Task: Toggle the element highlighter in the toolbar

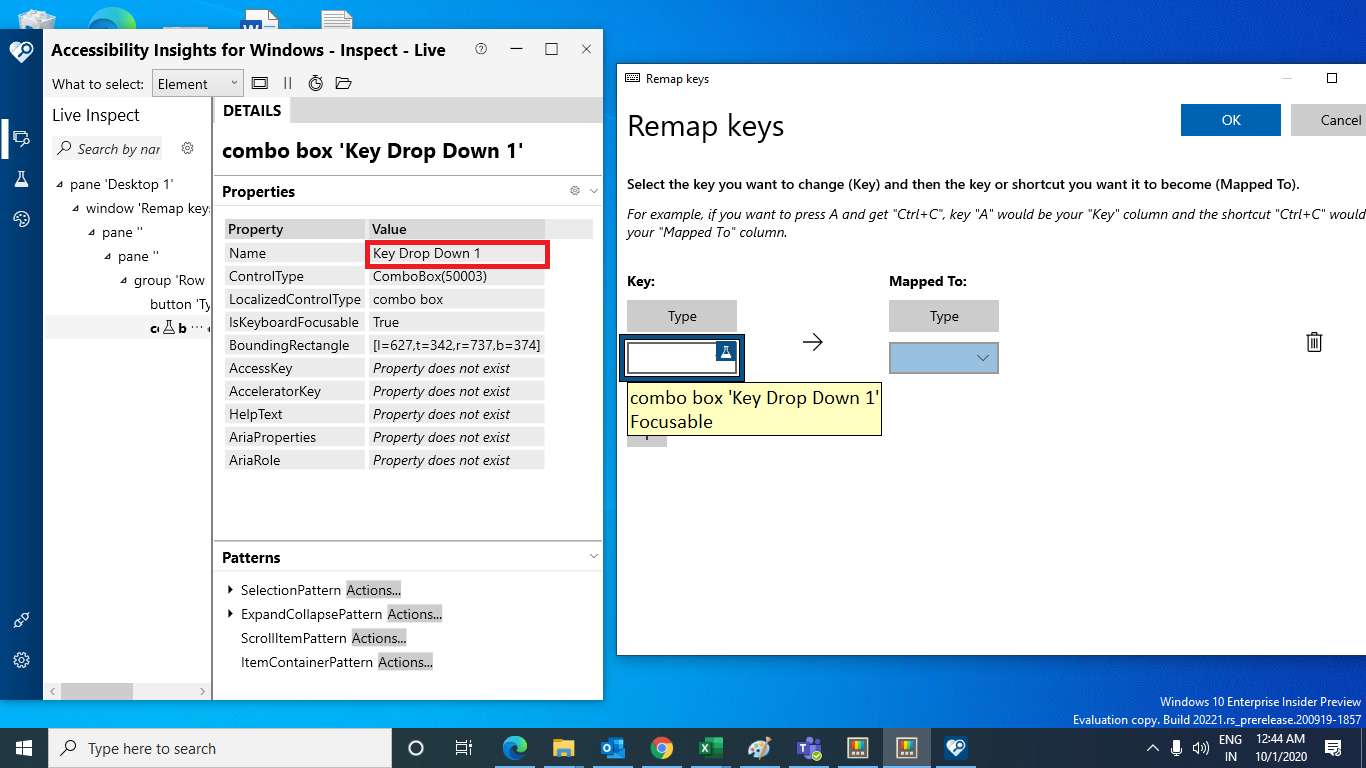Action: [261, 84]
